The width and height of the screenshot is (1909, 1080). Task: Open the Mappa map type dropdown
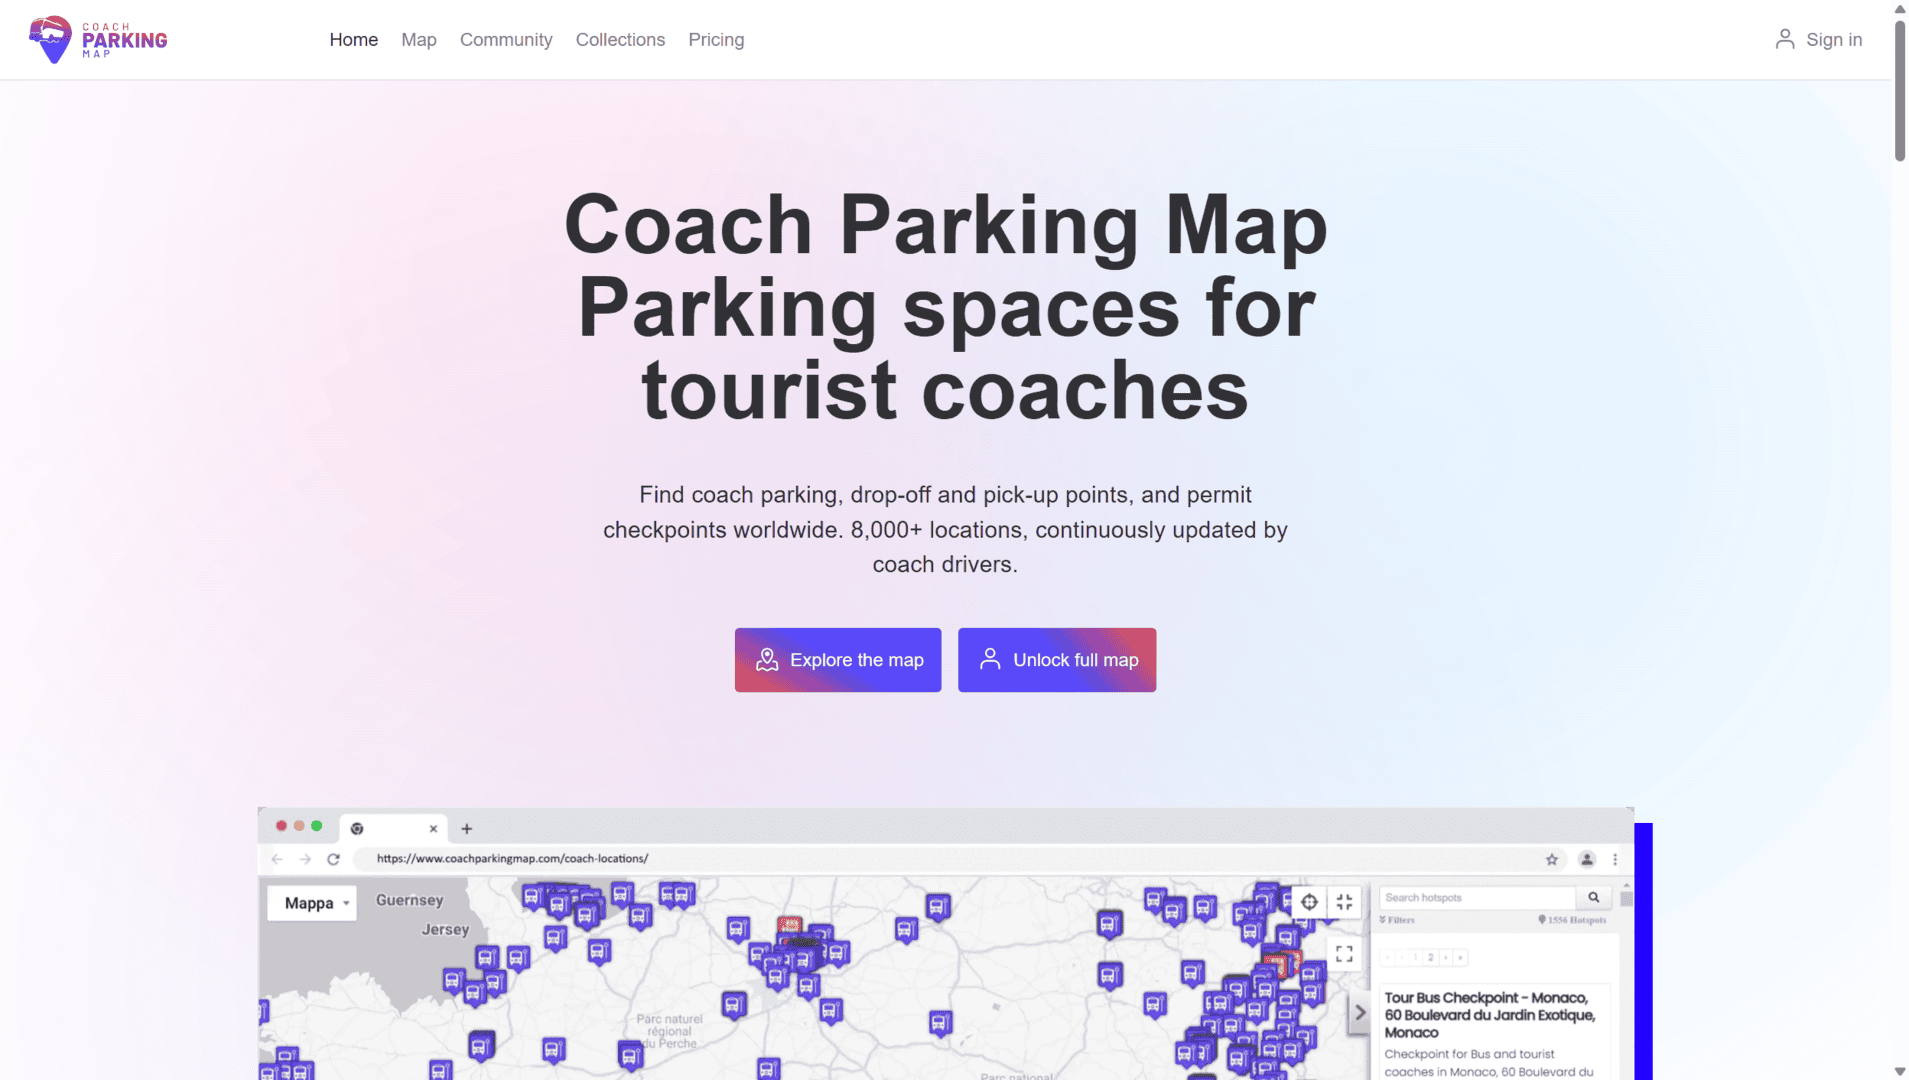312,903
